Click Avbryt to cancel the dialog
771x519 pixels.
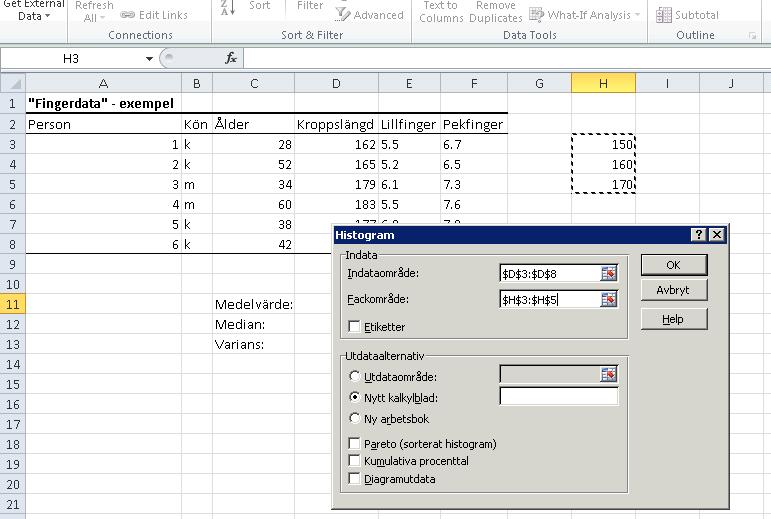tap(674, 290)
